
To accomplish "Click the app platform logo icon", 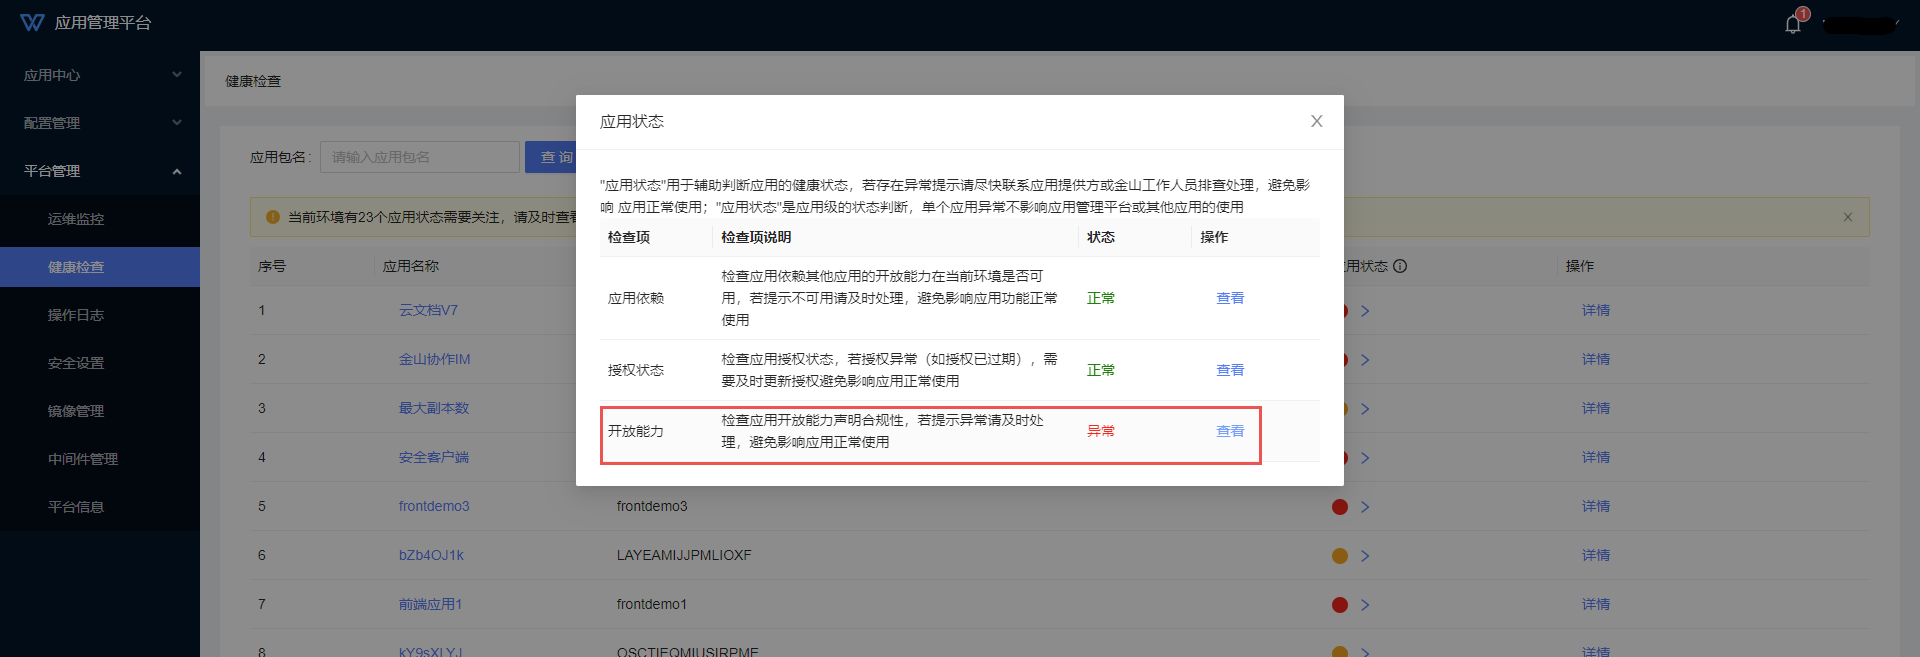I will (32, 22).
